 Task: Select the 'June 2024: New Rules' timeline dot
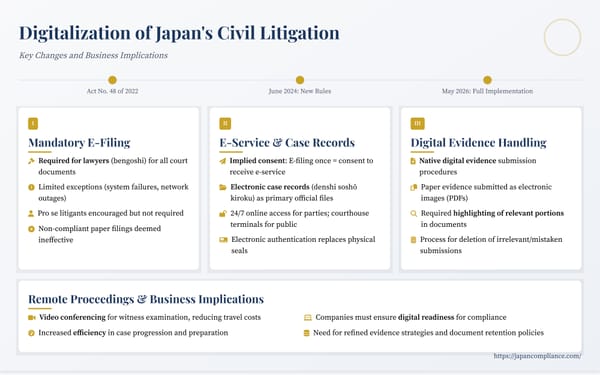[300, 80]
